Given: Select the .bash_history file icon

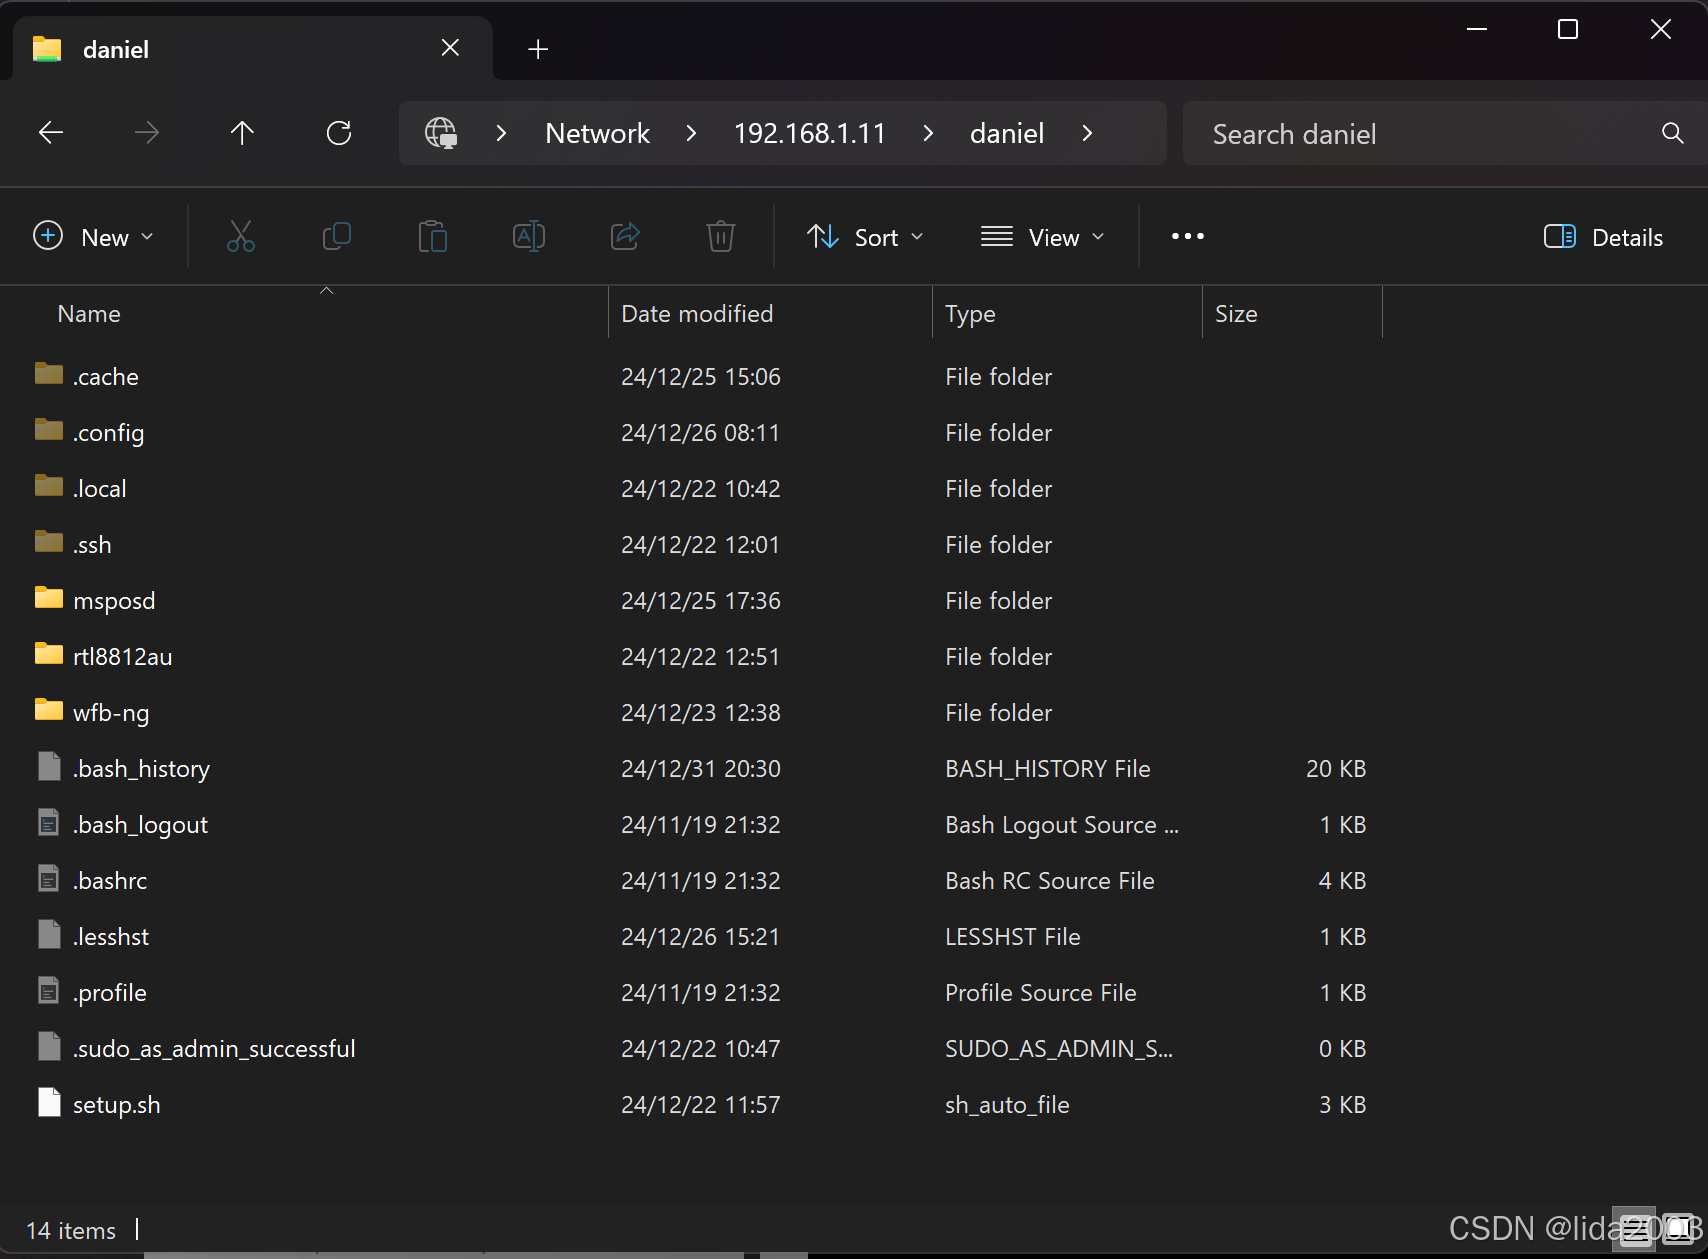Looking at the screenshot, I should 49,767.
